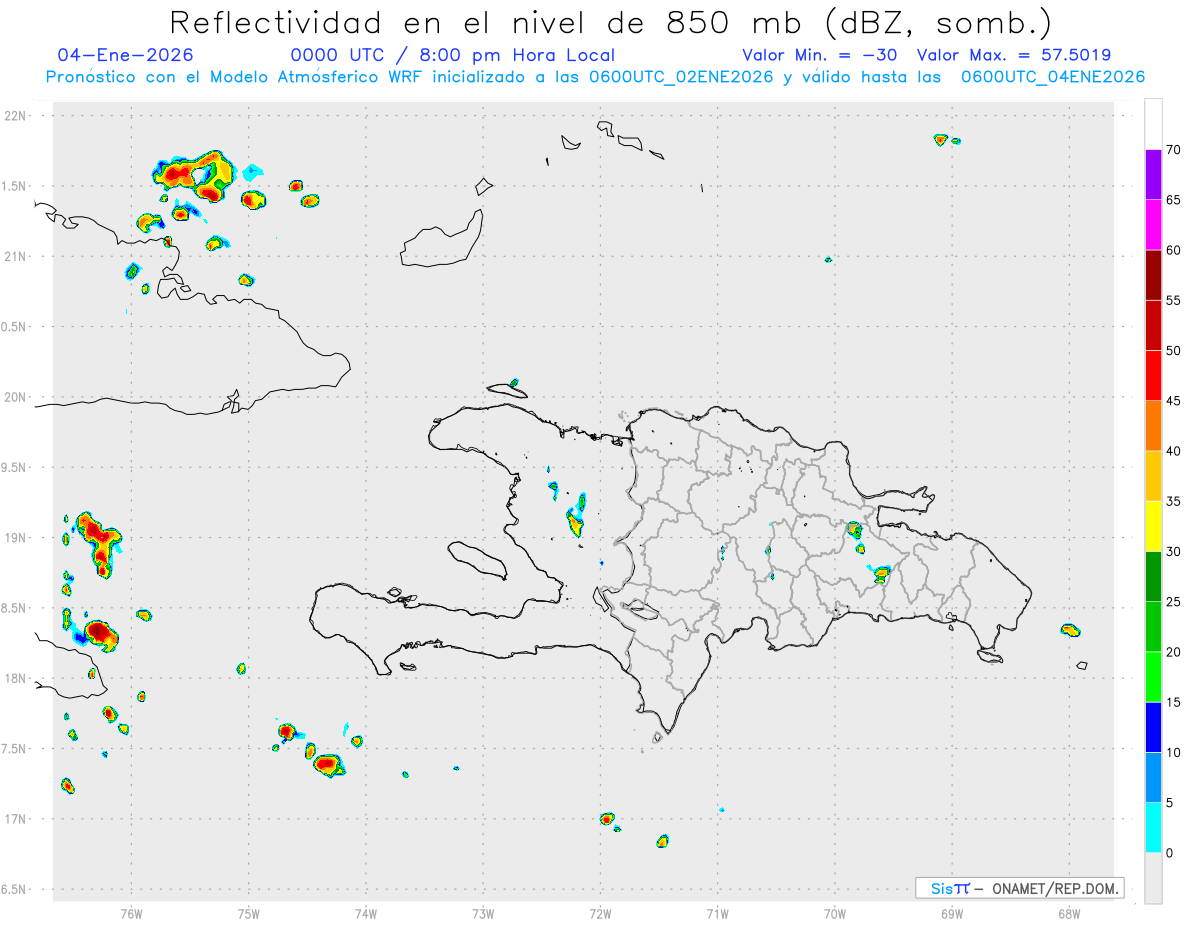Viewport: 1200px width, 927px height.
Task: Click the 74W longitude label
Action: click(x=365, y=913)
